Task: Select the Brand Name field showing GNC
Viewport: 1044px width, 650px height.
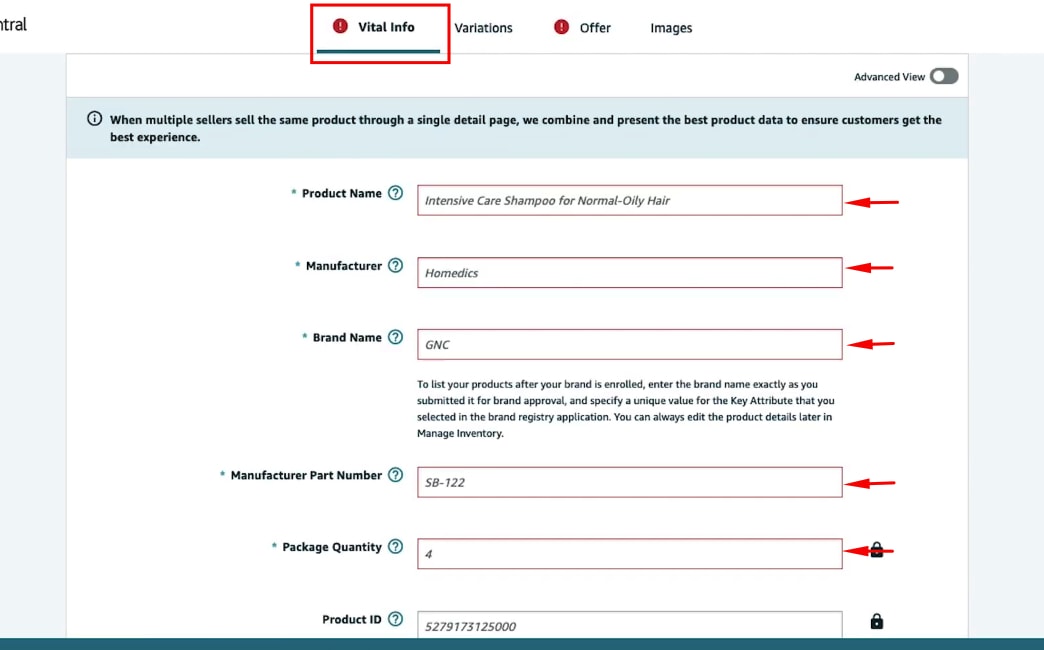Action: click(x=629, y=344)
